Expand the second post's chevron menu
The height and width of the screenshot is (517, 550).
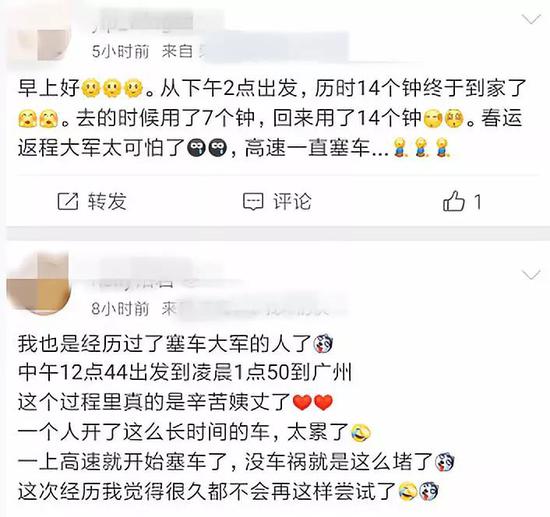[x=531, y=275]
